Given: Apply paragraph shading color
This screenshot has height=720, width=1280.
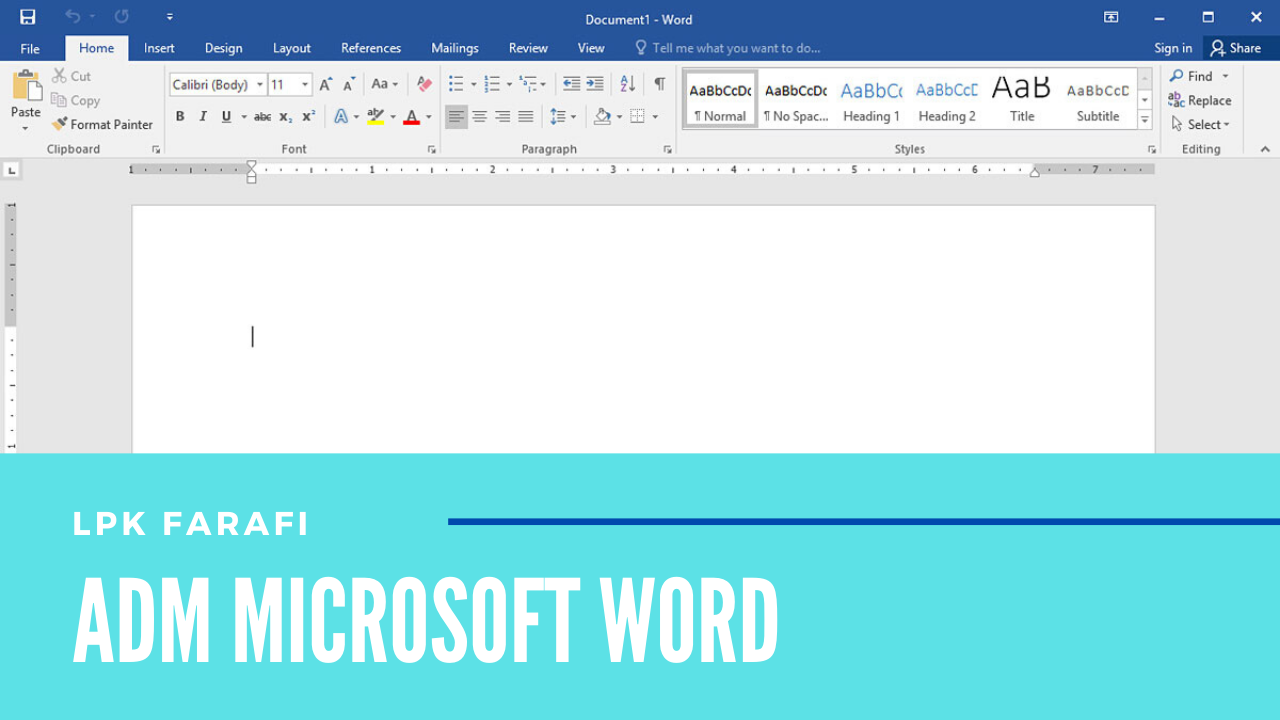Looking at the screenshot, I should point(602,117).
